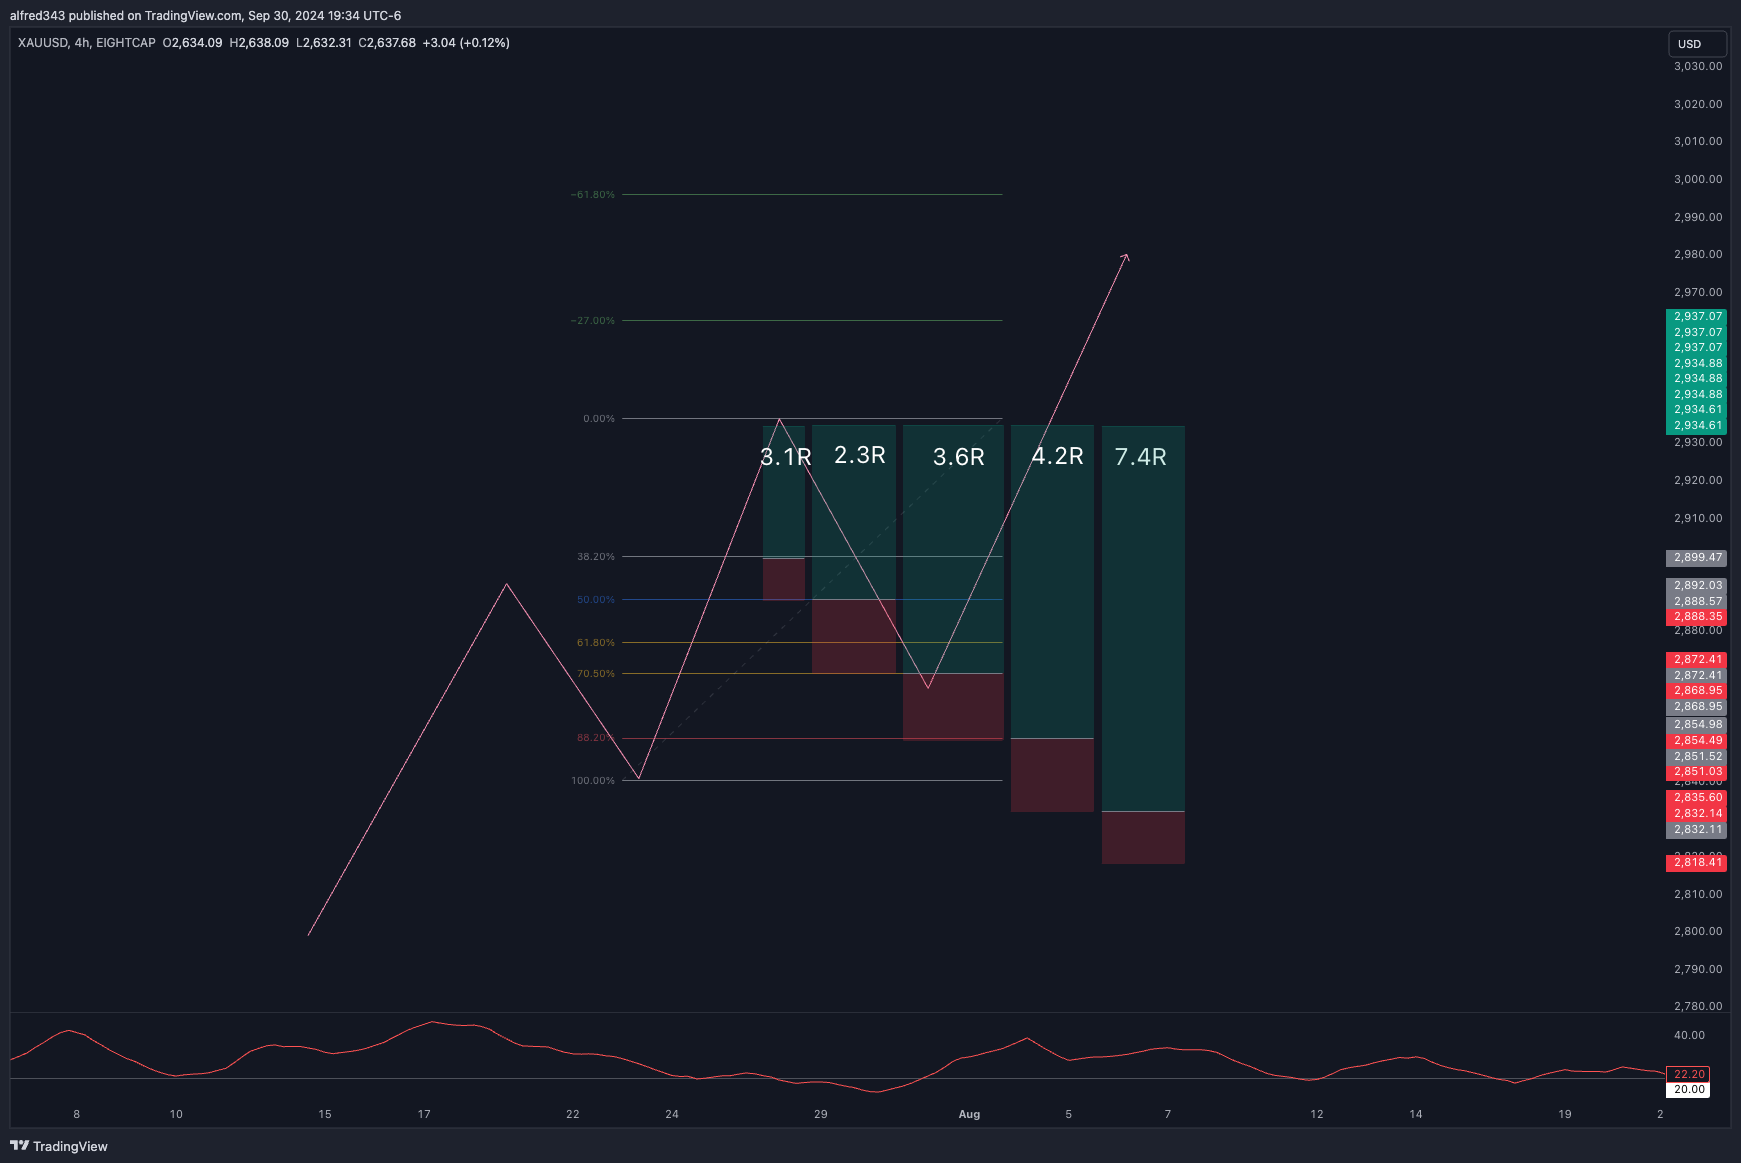Viewport: 1741px width, 1163px height.
Task: Click the blue 50.00% Fibonacci label
Action: tap(596, 600)
